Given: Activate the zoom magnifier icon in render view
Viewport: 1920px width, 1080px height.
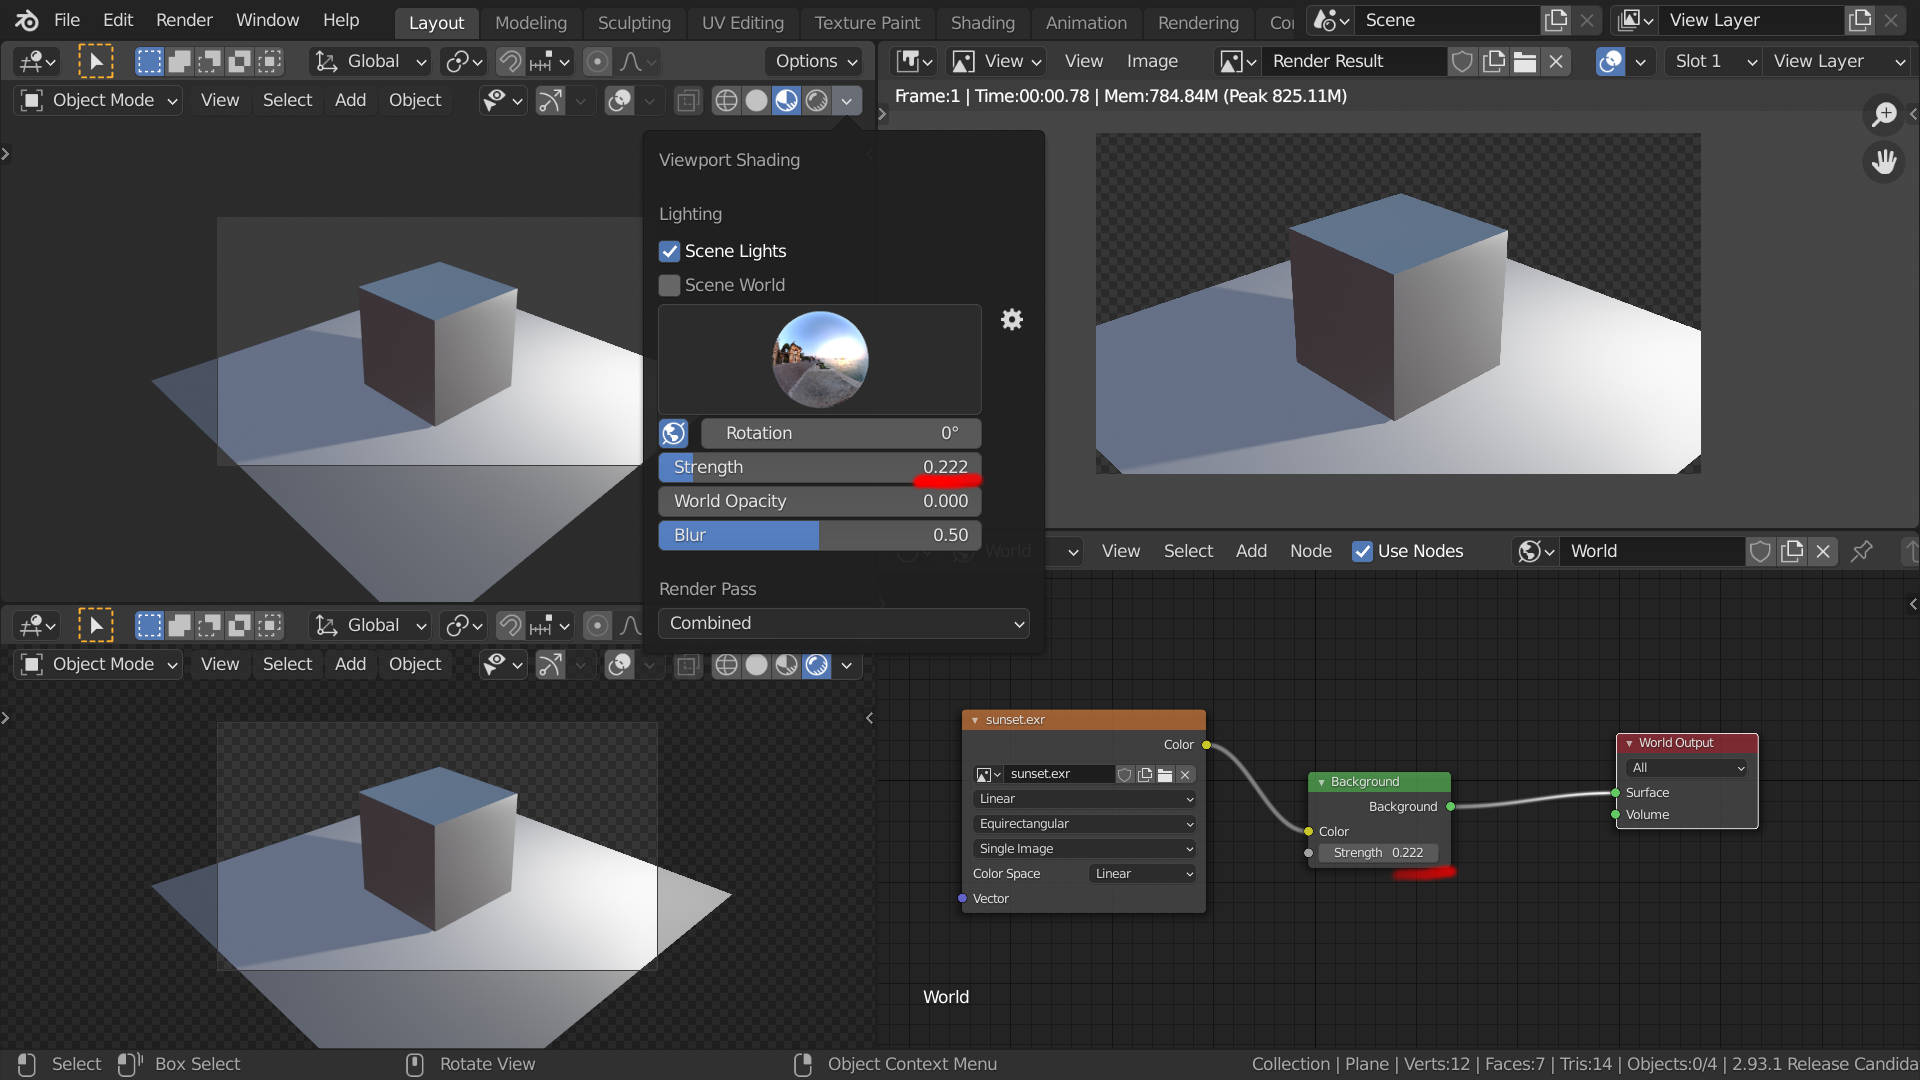Looking at the screenshot, I should click(1884, 115).
